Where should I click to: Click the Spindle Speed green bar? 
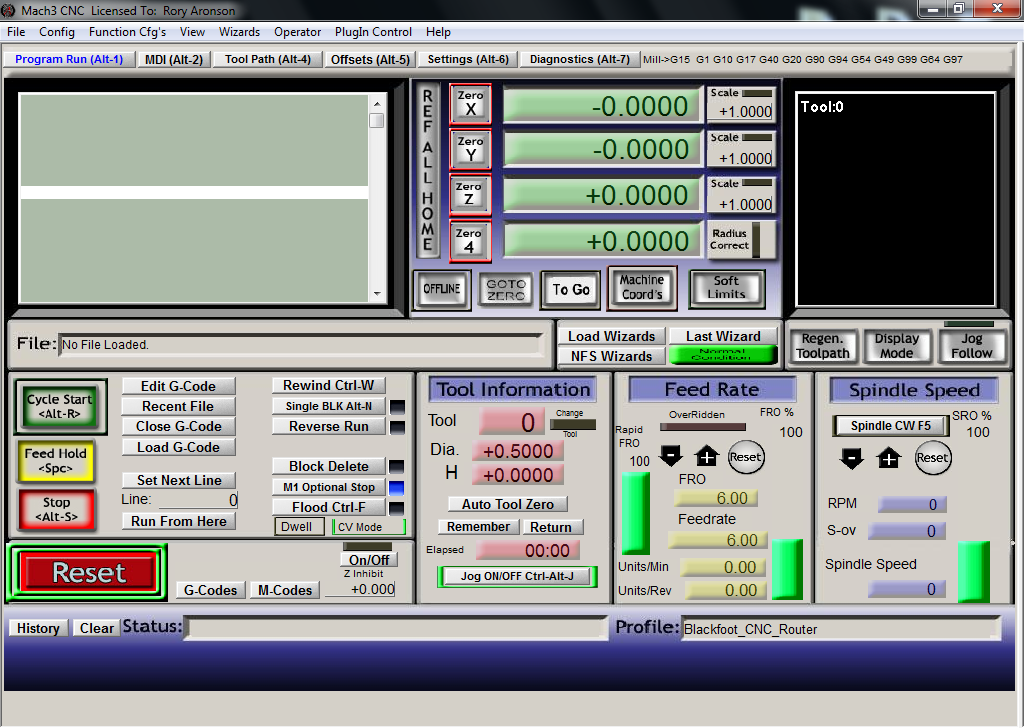pos(974,571)
